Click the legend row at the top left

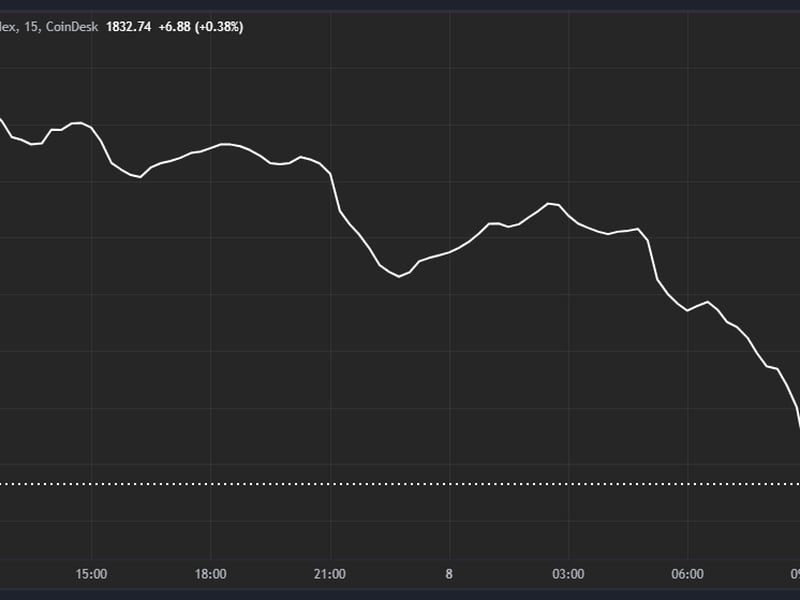pyautogui.click(x=120, y=30)
